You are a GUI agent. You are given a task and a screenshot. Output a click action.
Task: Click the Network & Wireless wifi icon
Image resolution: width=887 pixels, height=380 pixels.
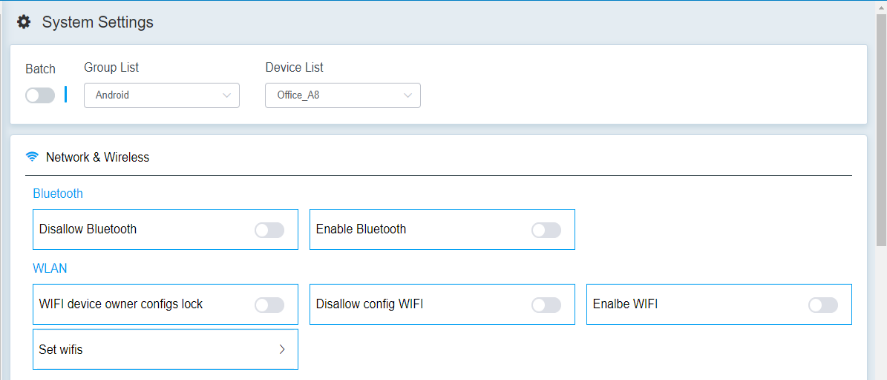(32, 157)
